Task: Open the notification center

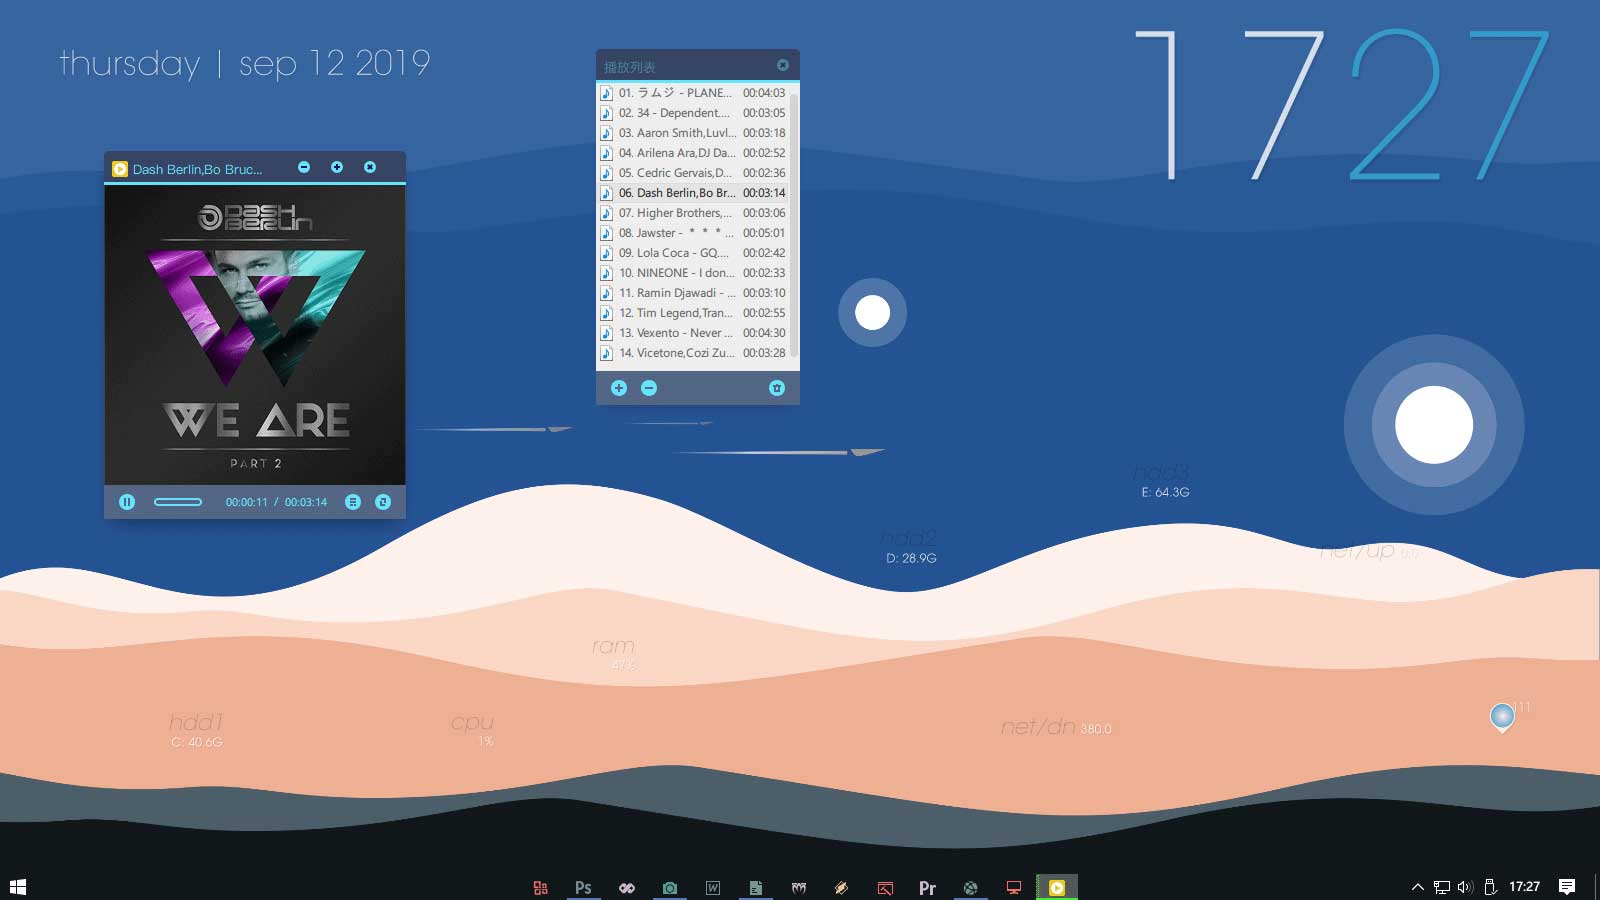Action: (1567, 887)
